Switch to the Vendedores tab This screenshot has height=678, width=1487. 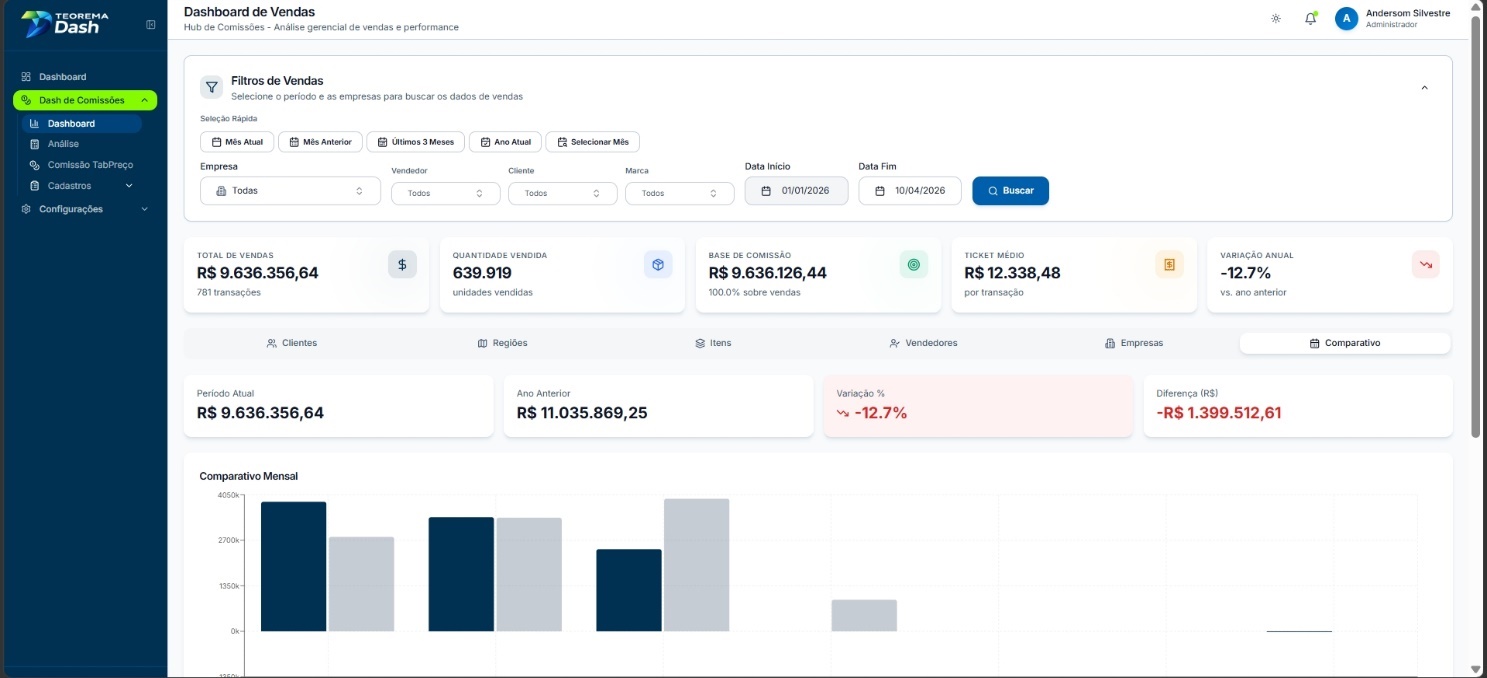(x=923, y=343)
